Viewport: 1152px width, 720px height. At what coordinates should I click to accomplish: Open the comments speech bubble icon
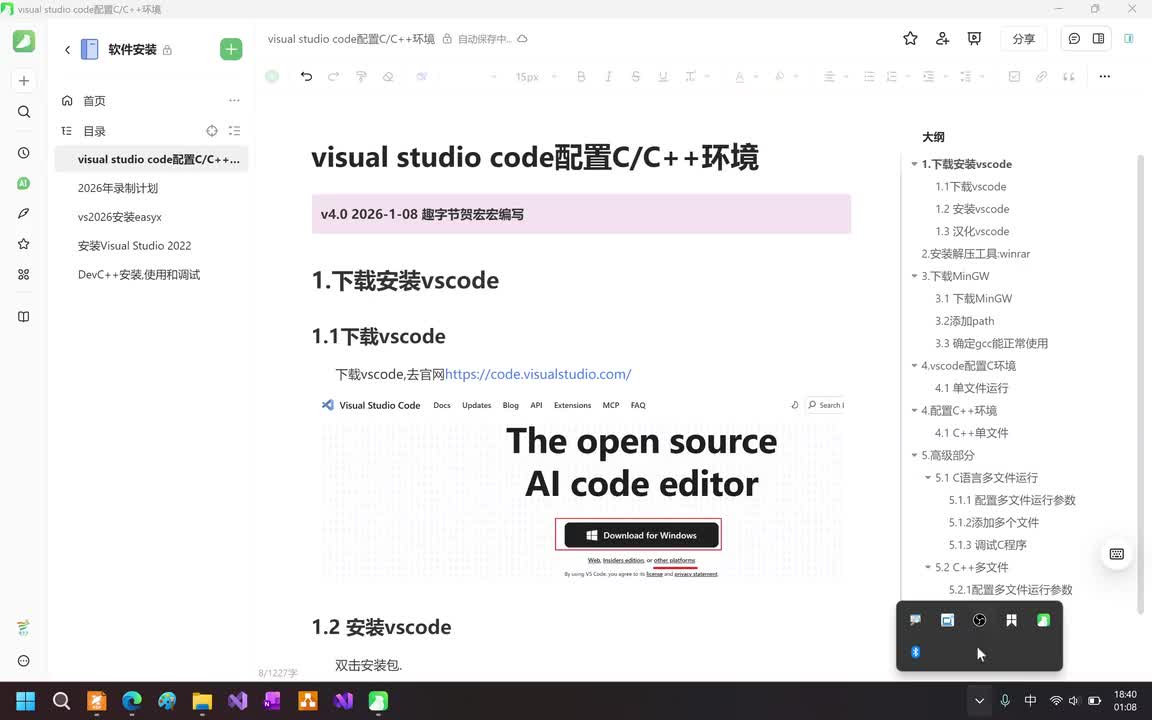pos(1074,39)
